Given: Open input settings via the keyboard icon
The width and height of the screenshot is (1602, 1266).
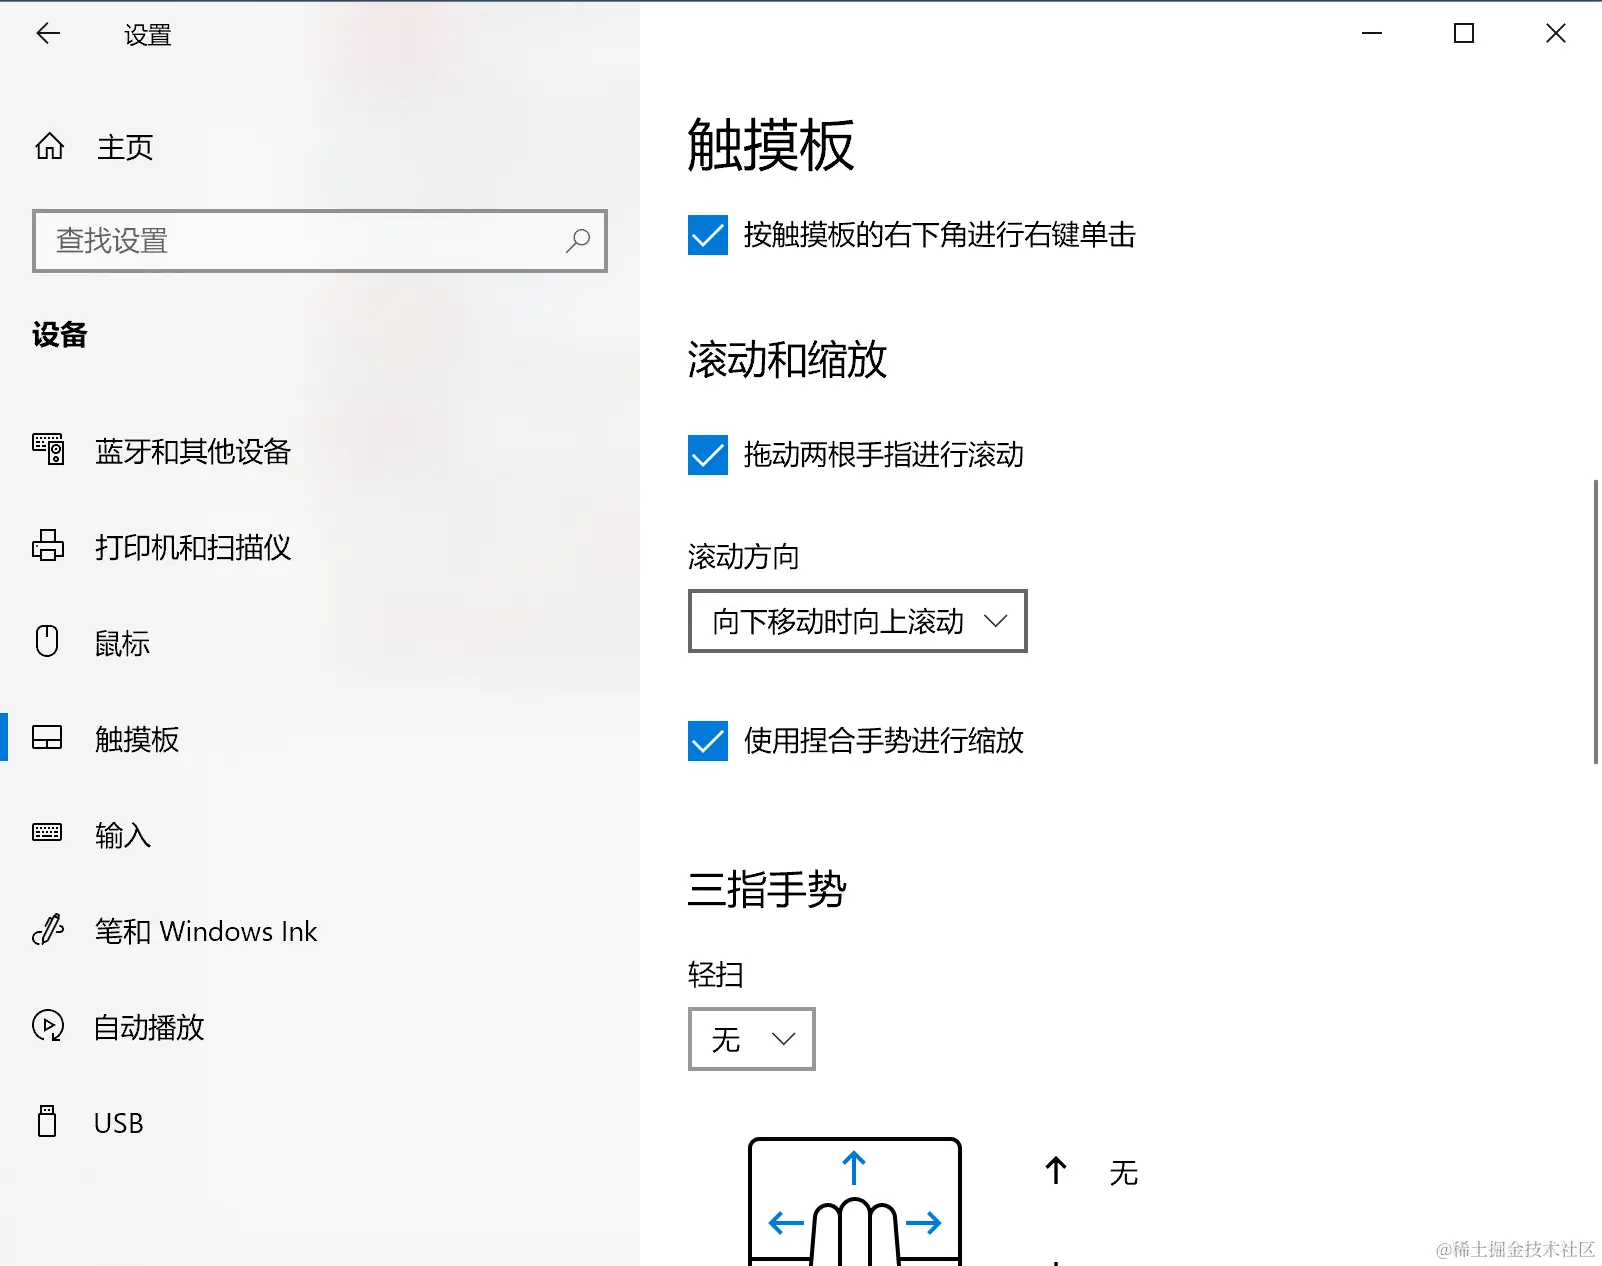Looking at the screenshot, I should pos(47,834).
